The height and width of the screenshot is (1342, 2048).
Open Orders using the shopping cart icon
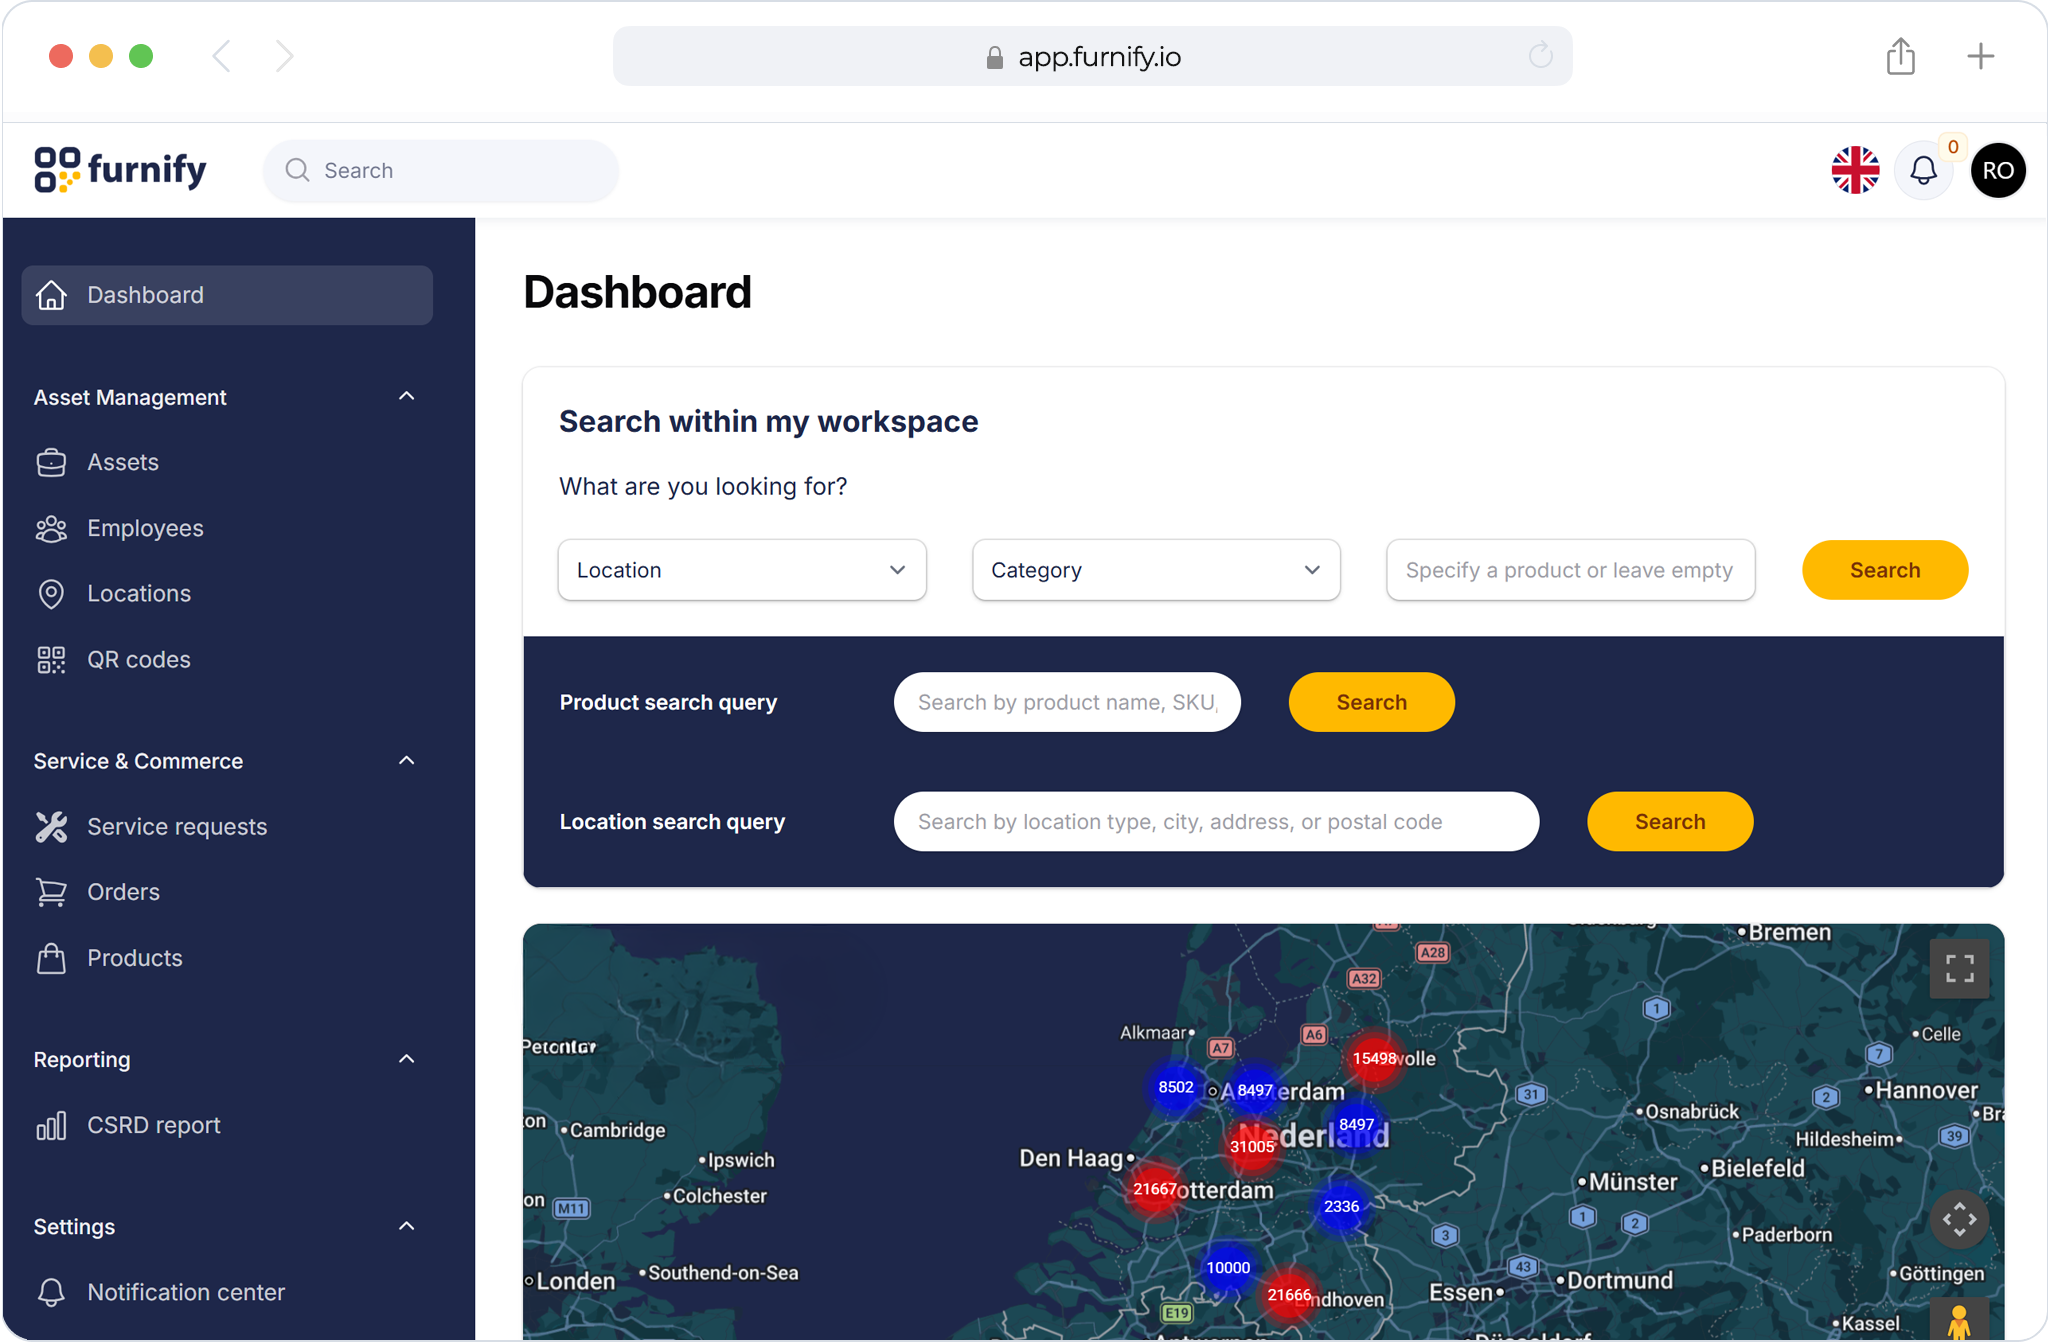point(51,891)
